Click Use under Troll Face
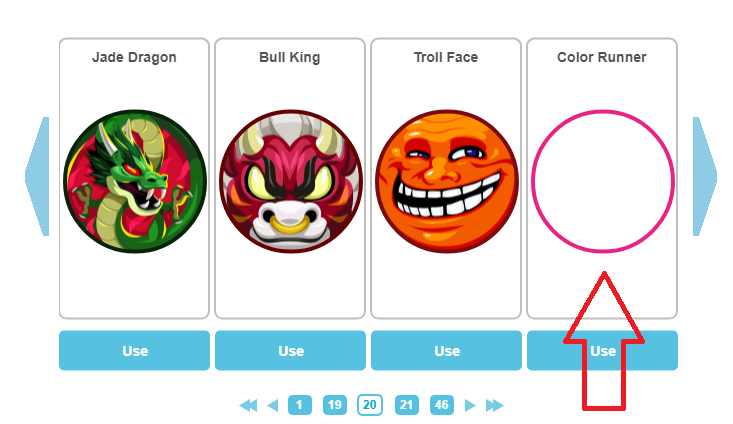 tap(446, 351)
